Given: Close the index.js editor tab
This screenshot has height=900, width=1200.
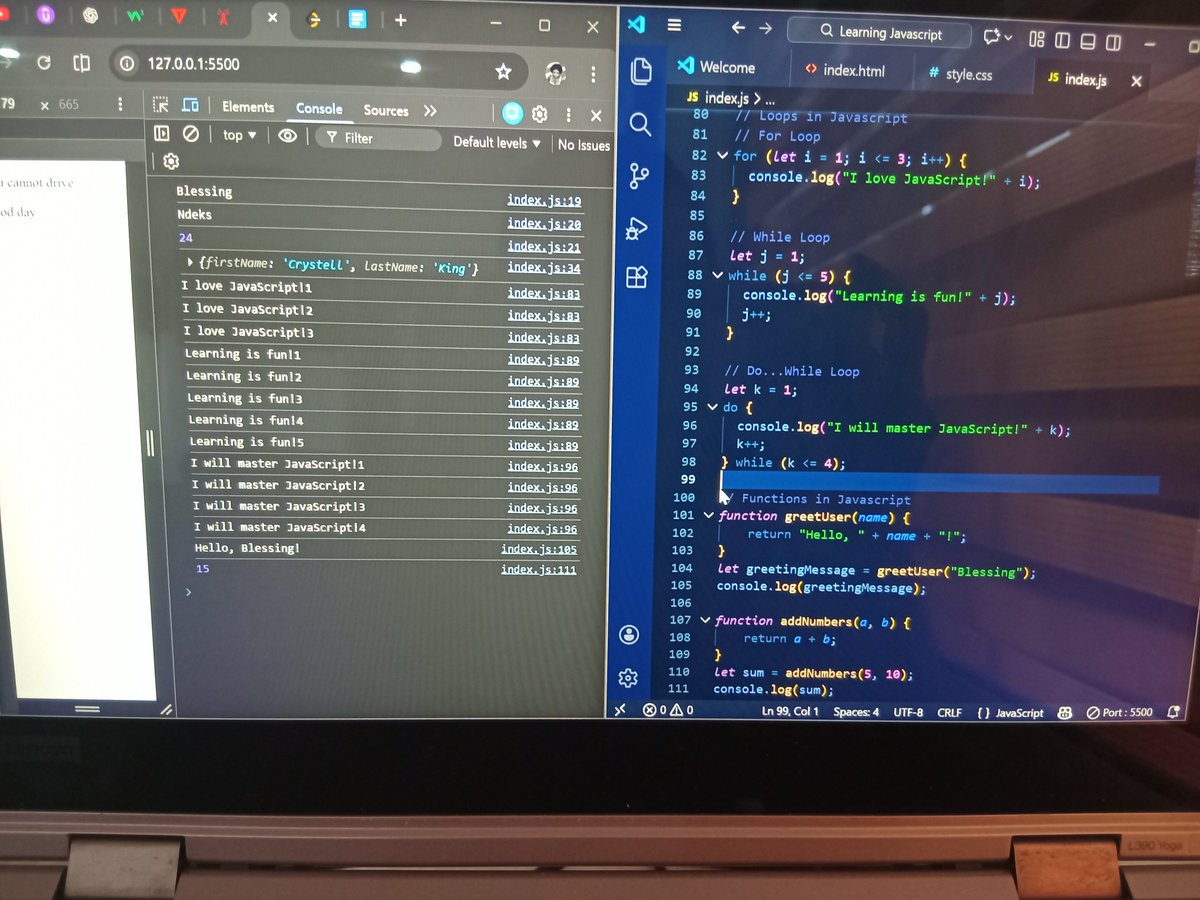Looking at the screenshot, I should [x=1136, y=82].
